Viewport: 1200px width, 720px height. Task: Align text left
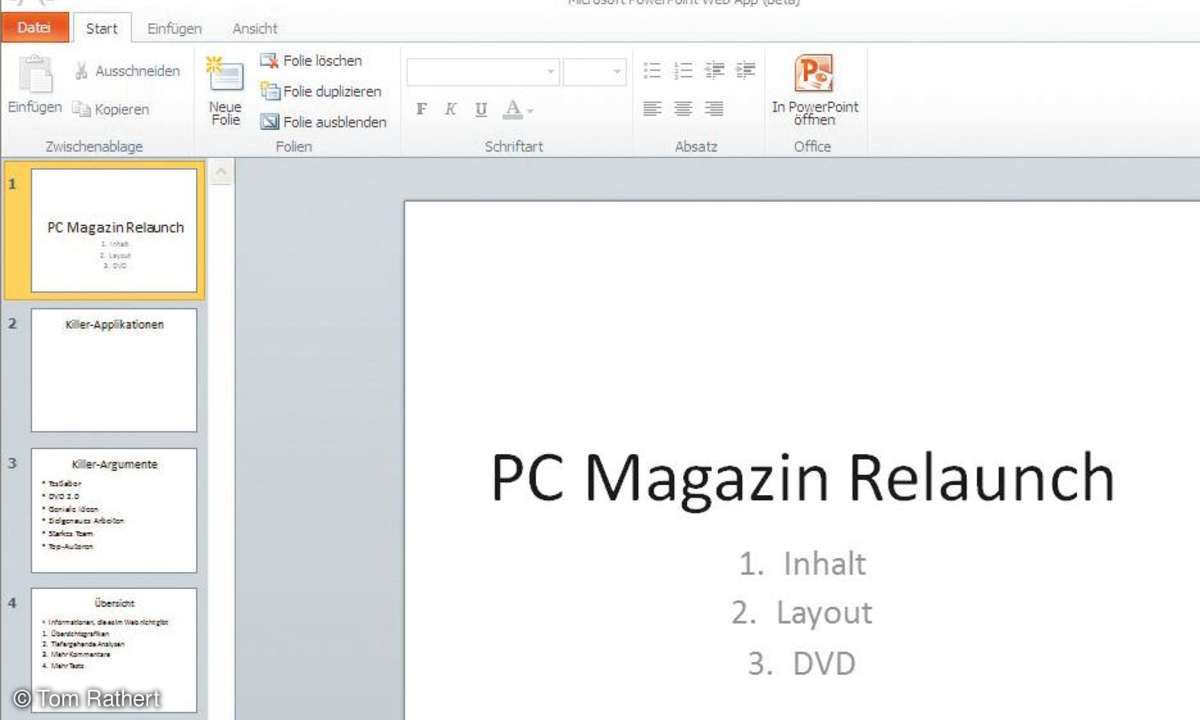click(x=652, y=109)
